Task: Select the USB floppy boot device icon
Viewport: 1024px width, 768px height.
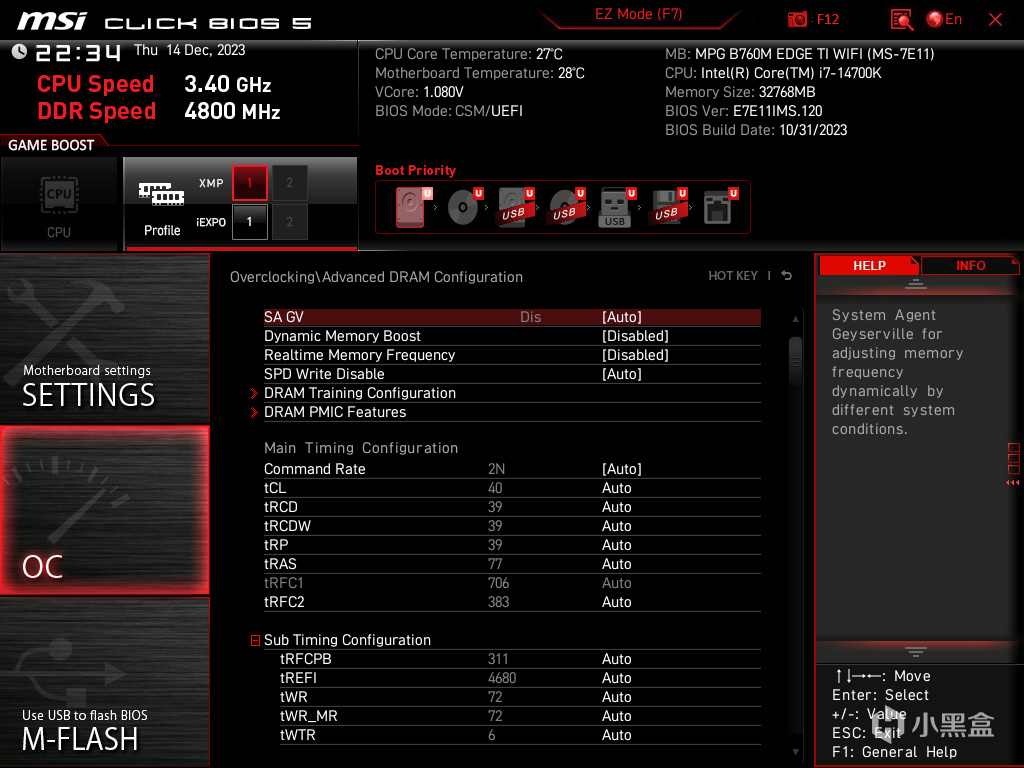Action: pos(667,207)
